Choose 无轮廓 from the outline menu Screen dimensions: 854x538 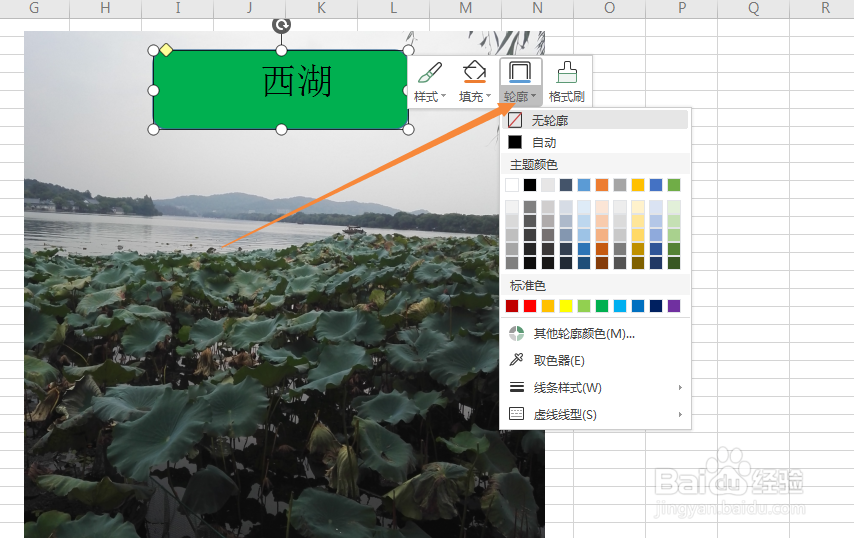[x=595, y=120]
